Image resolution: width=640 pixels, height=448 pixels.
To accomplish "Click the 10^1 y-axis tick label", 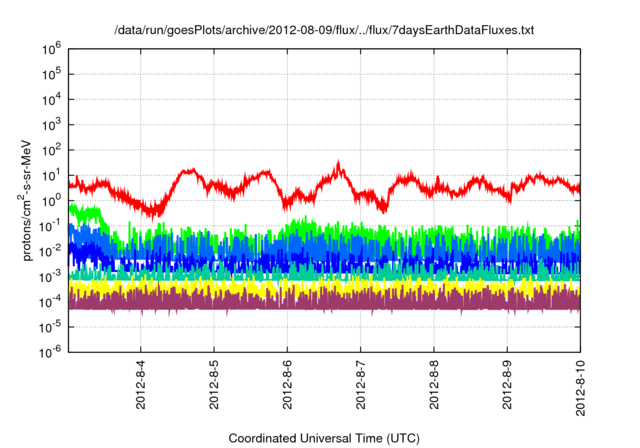I will click(x=52, y=175).
